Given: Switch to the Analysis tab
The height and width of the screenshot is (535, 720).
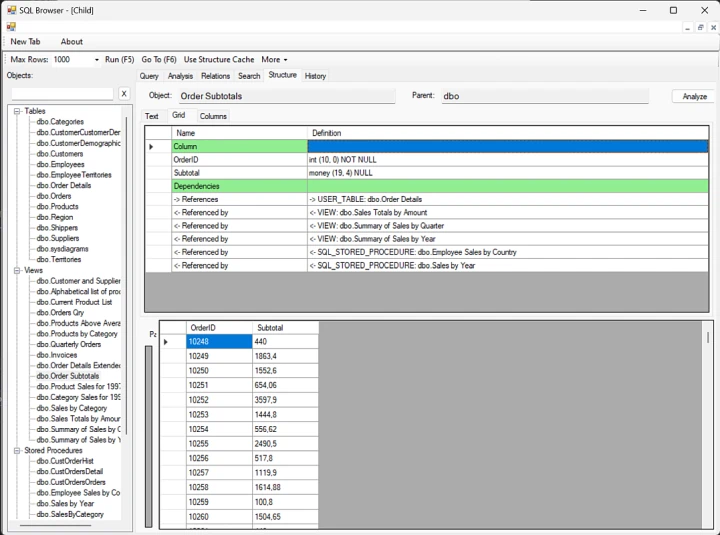Looking at the screenshot, I should point(180,76).
